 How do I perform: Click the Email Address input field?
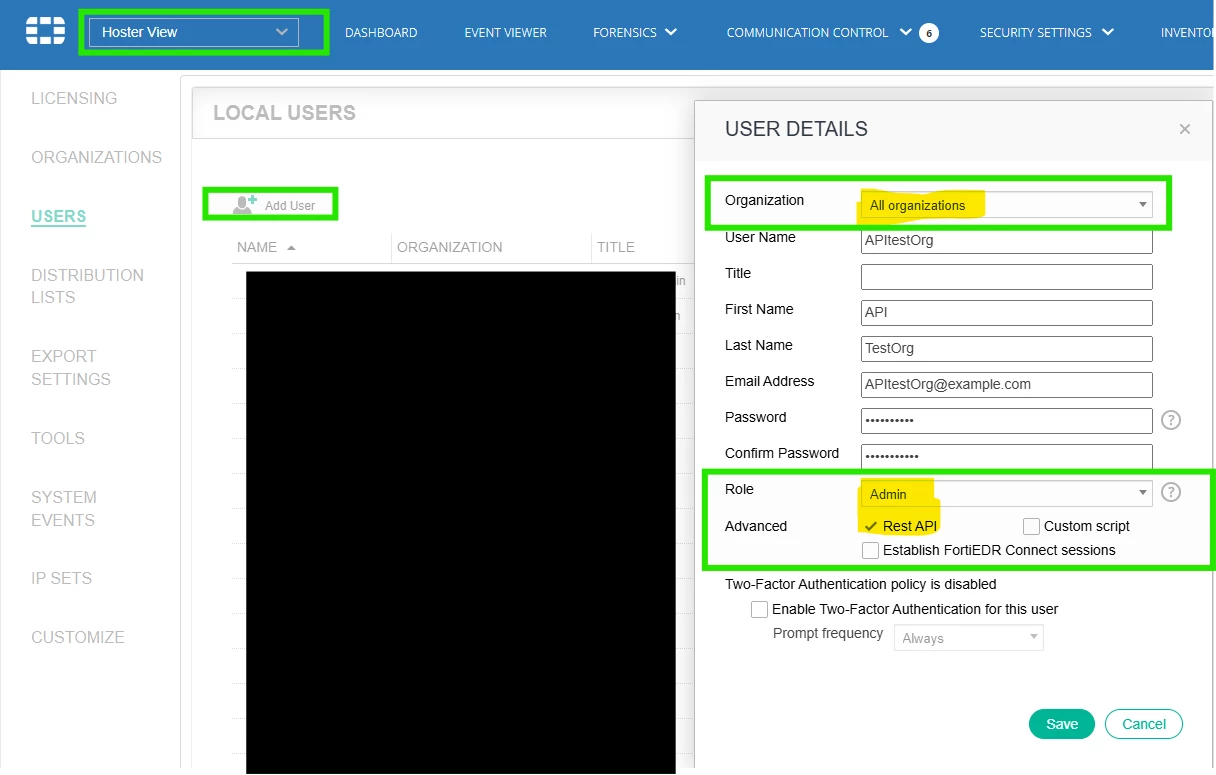(x=1006, y=385)
